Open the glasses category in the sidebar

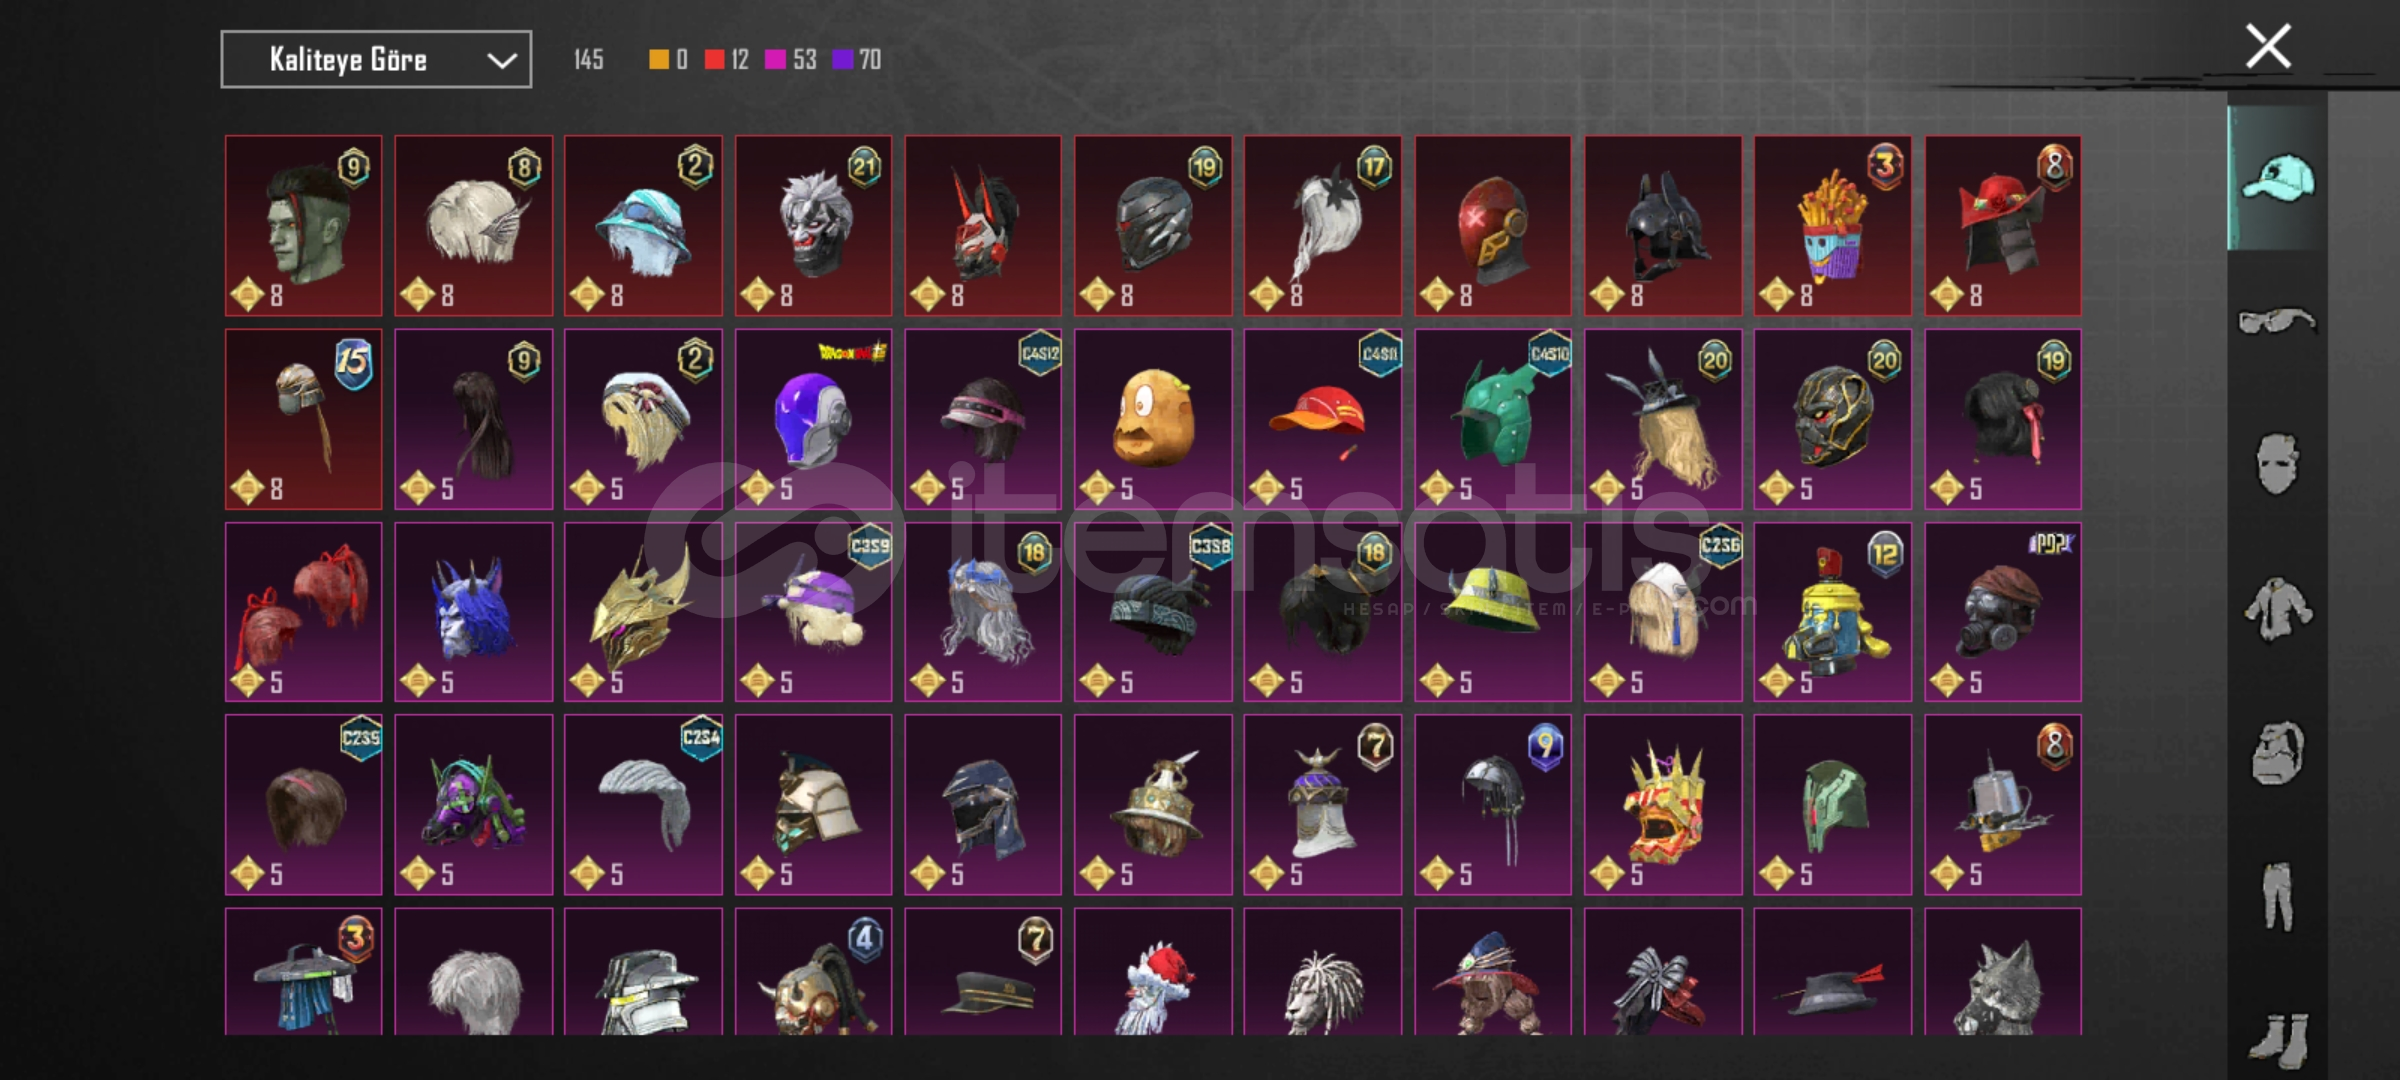pos(2277,321)
